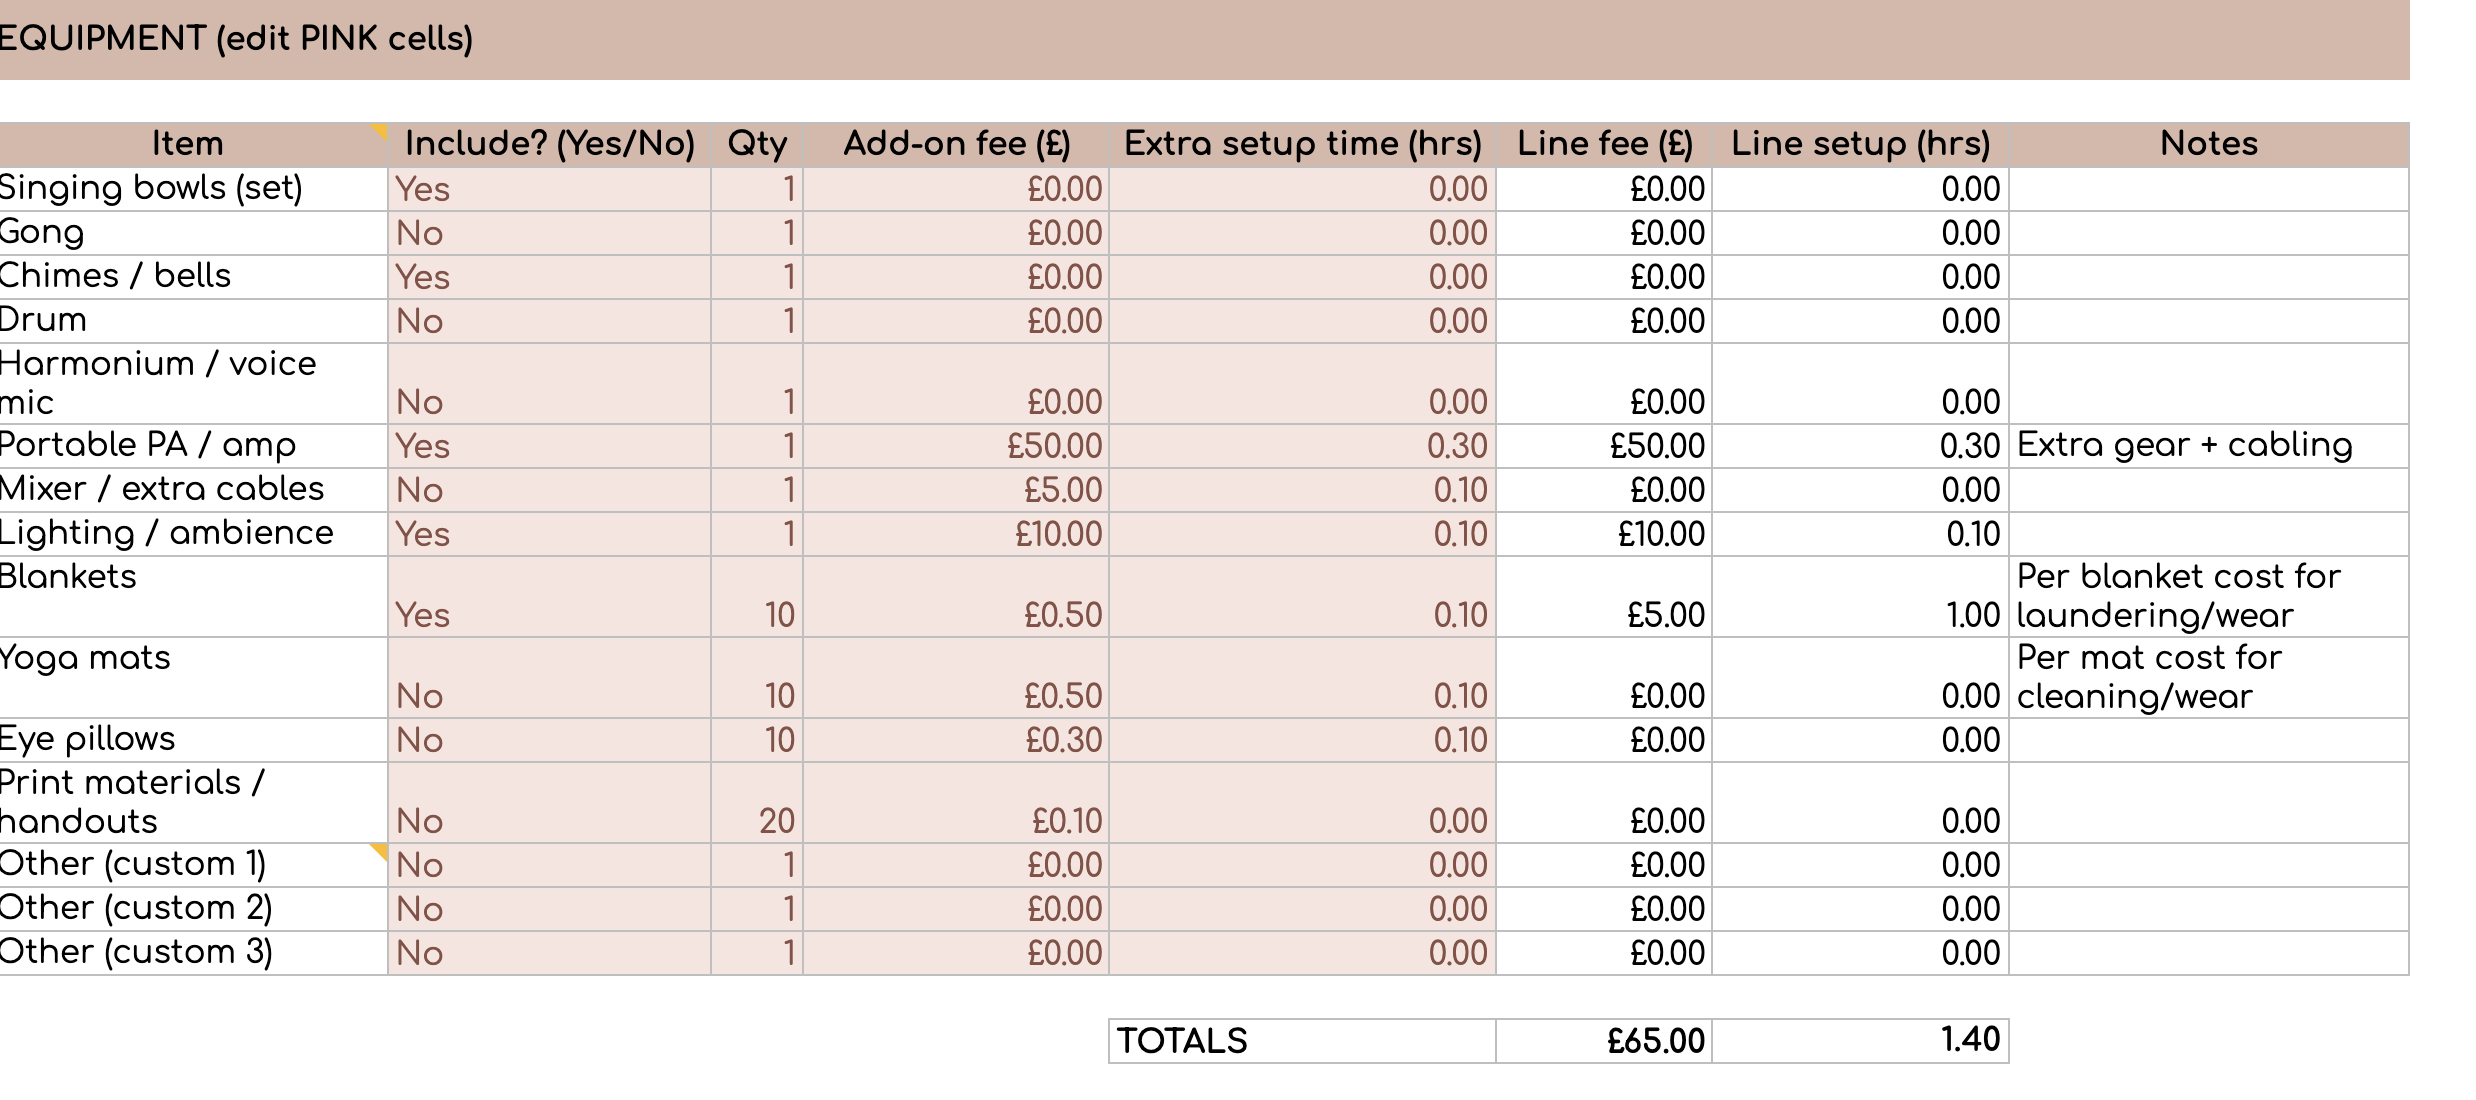Click the Other (custom 1) item cell
Viewport: 2476px width, 1100px height.
click(190, 865)
